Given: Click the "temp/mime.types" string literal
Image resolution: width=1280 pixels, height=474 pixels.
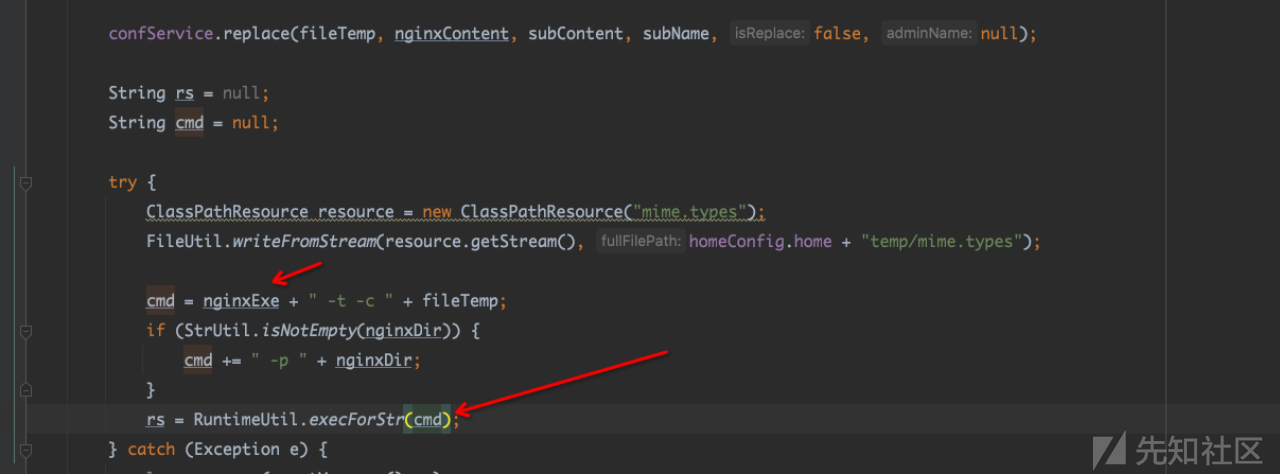Looking at the screenshot, I should click(x=943, y=241).
